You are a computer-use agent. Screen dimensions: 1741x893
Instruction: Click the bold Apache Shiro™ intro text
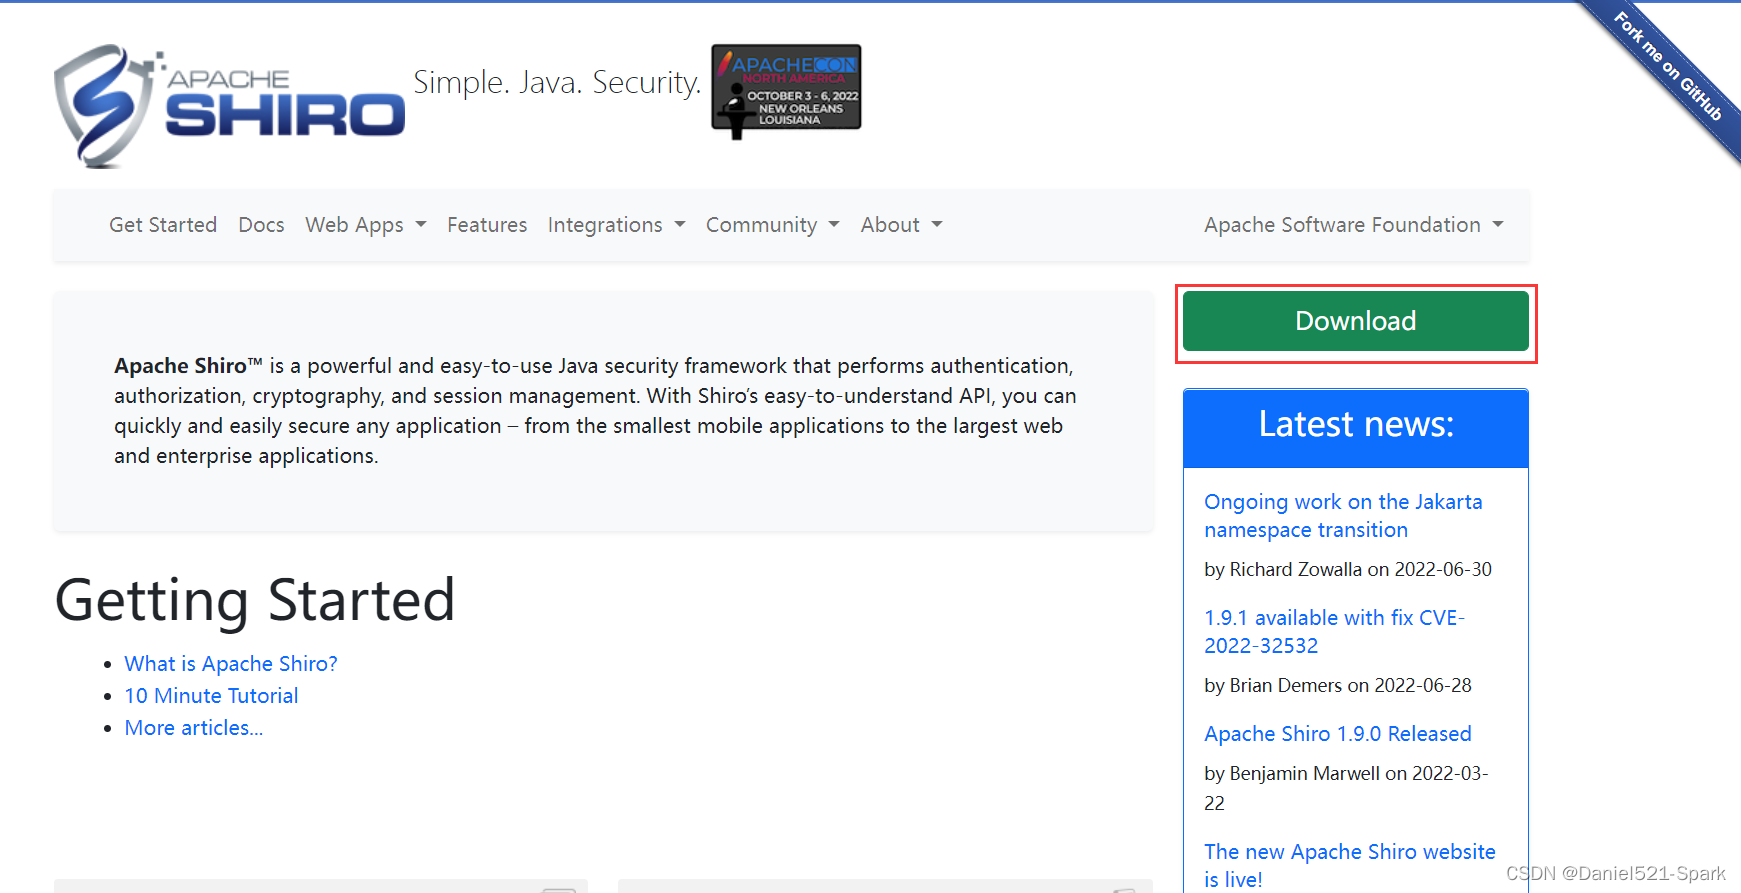(188, 366)
